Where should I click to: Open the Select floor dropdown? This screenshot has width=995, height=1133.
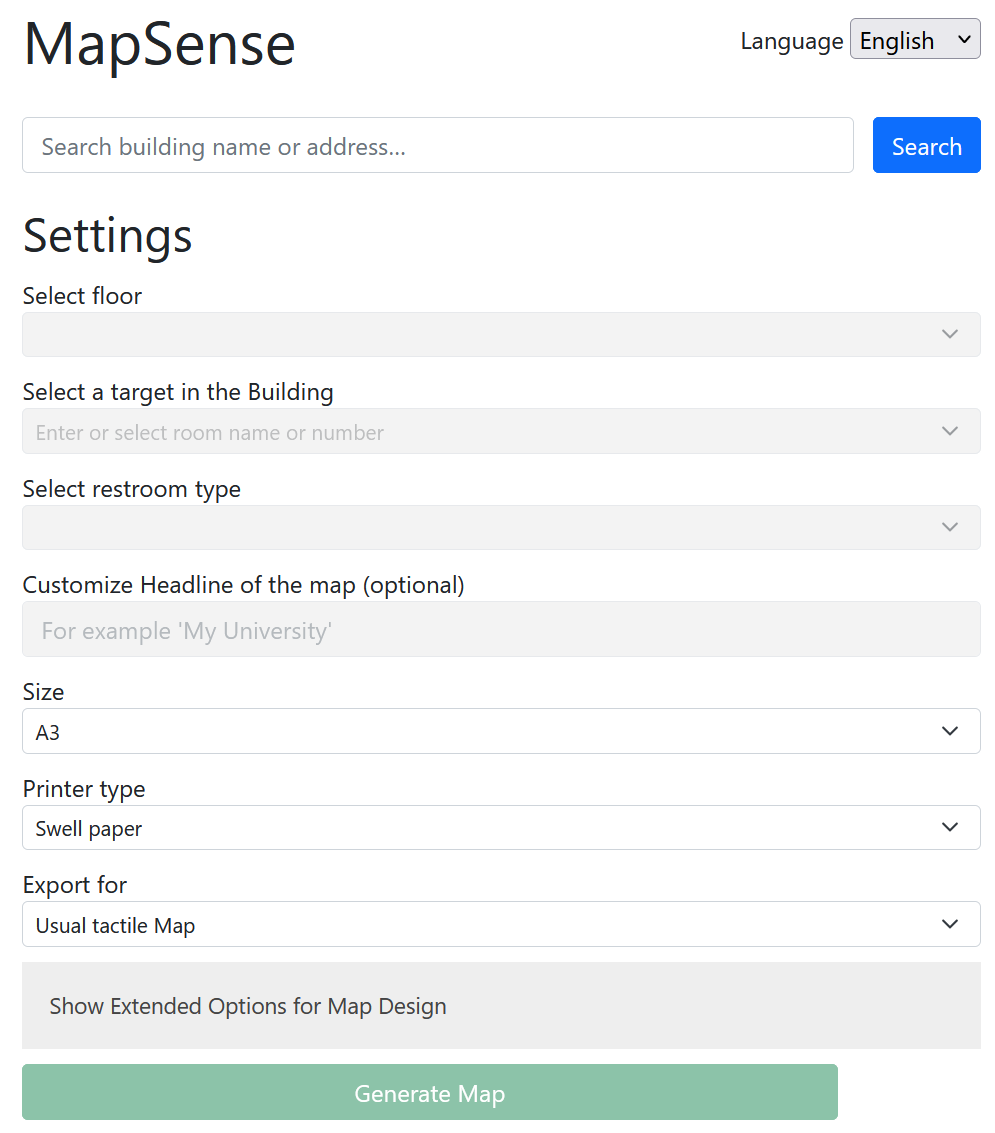point(501,335)
